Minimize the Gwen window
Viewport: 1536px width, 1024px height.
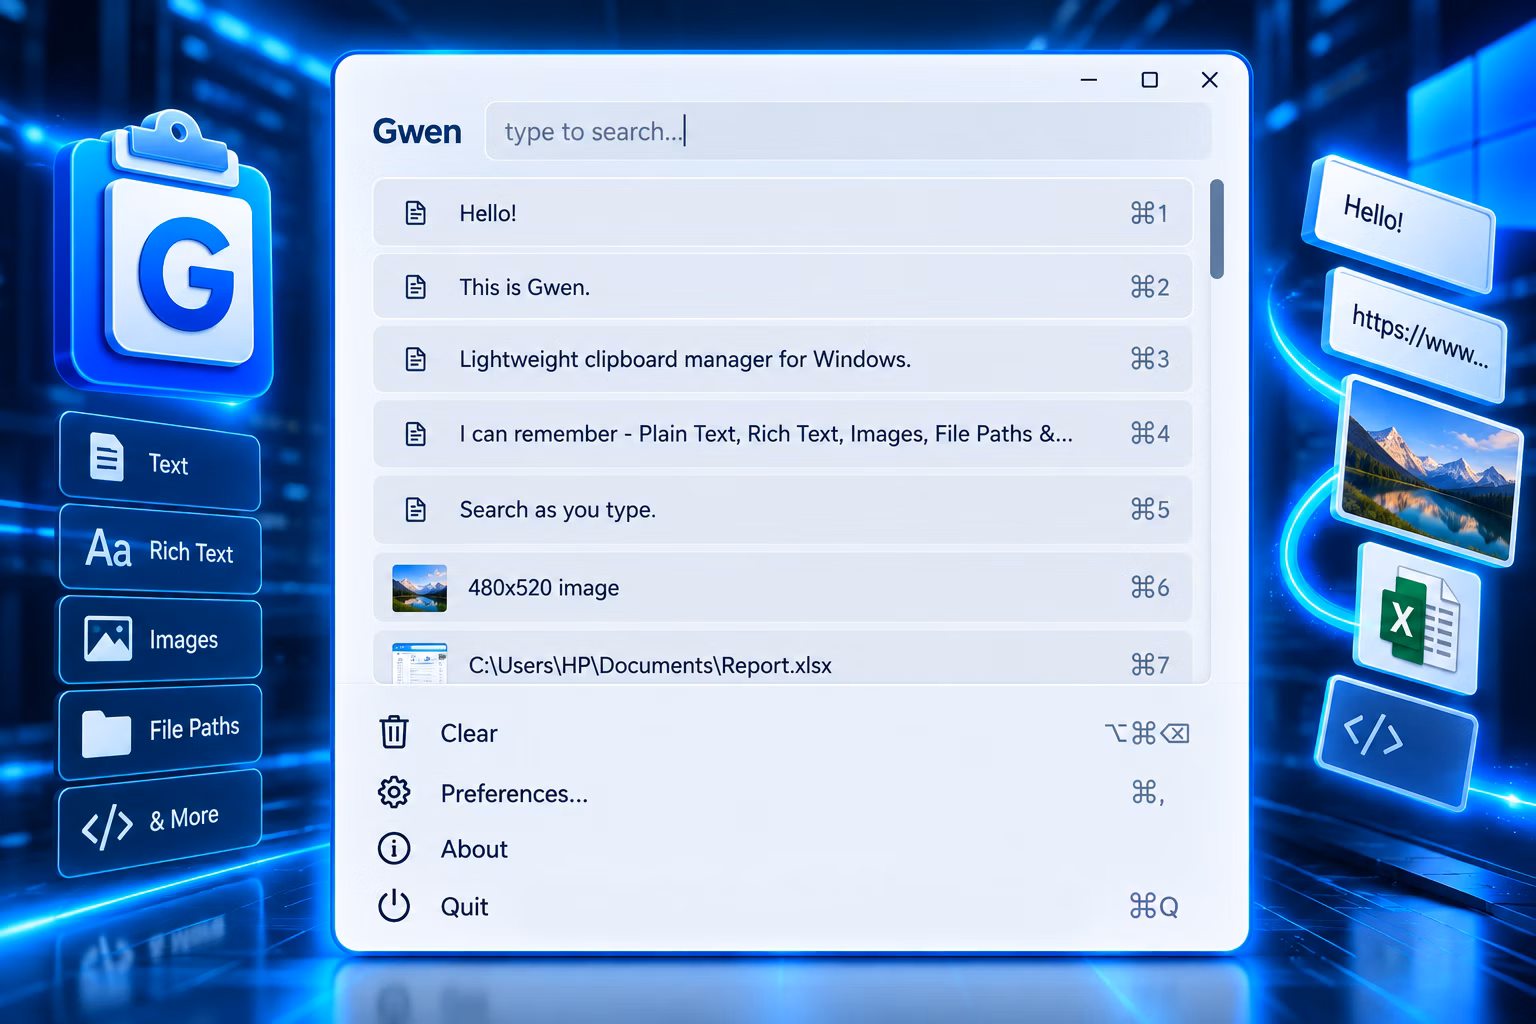(x=1089, y=80)
